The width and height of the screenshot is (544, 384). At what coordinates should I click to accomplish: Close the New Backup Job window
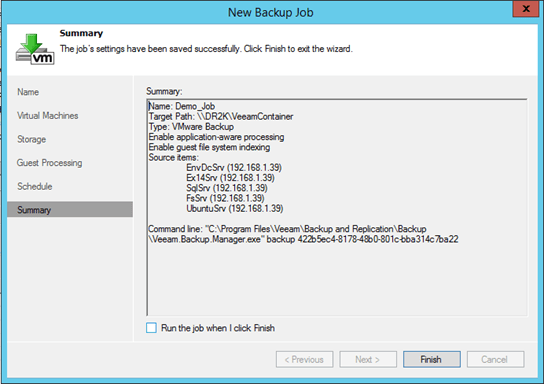click(526, 8)
